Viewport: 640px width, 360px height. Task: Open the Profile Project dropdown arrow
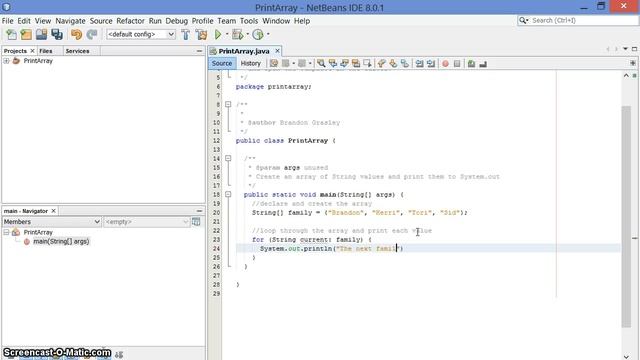point(268,34)
